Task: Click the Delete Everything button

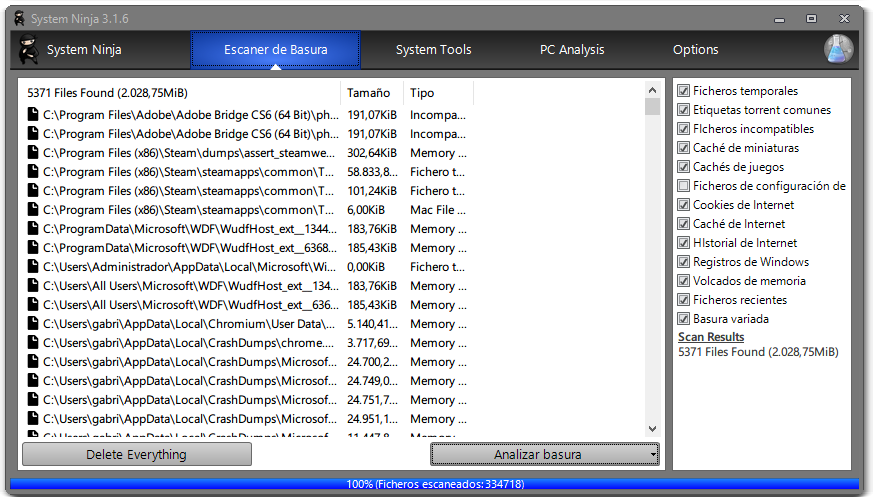Action: [136, 454]
